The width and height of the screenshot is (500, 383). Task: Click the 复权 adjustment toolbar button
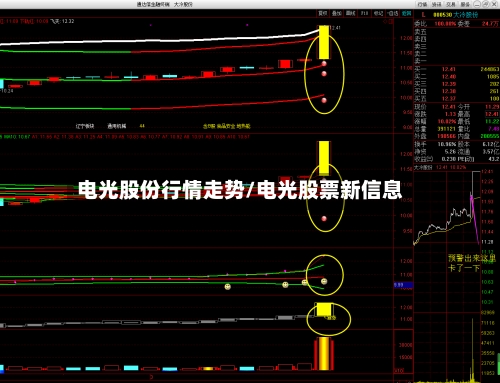[x=322, y=13]
